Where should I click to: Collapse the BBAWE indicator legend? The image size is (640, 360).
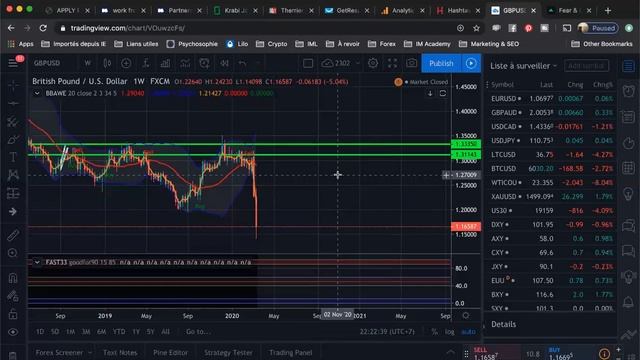coord(37,93)
